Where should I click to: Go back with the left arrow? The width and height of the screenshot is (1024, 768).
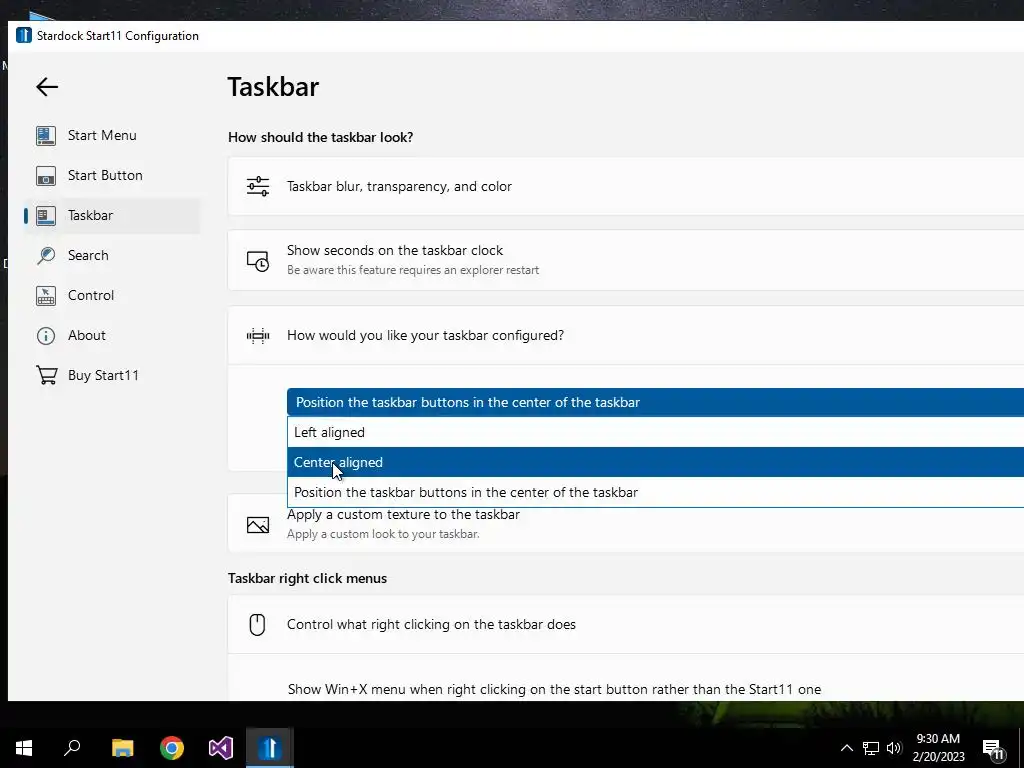(x=47, y=87)
